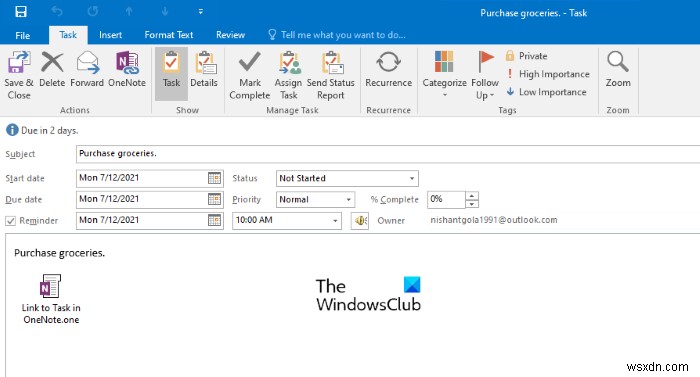The image size is (700, 377).
Task: Mark the task Complete
Action: tap(250, 75)
